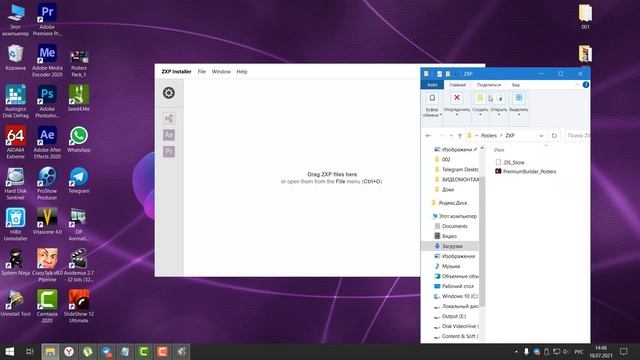Click the navigation pane scroll-up arrow
The width and height of the screenshot is (640, 360).
pos(482,148)
